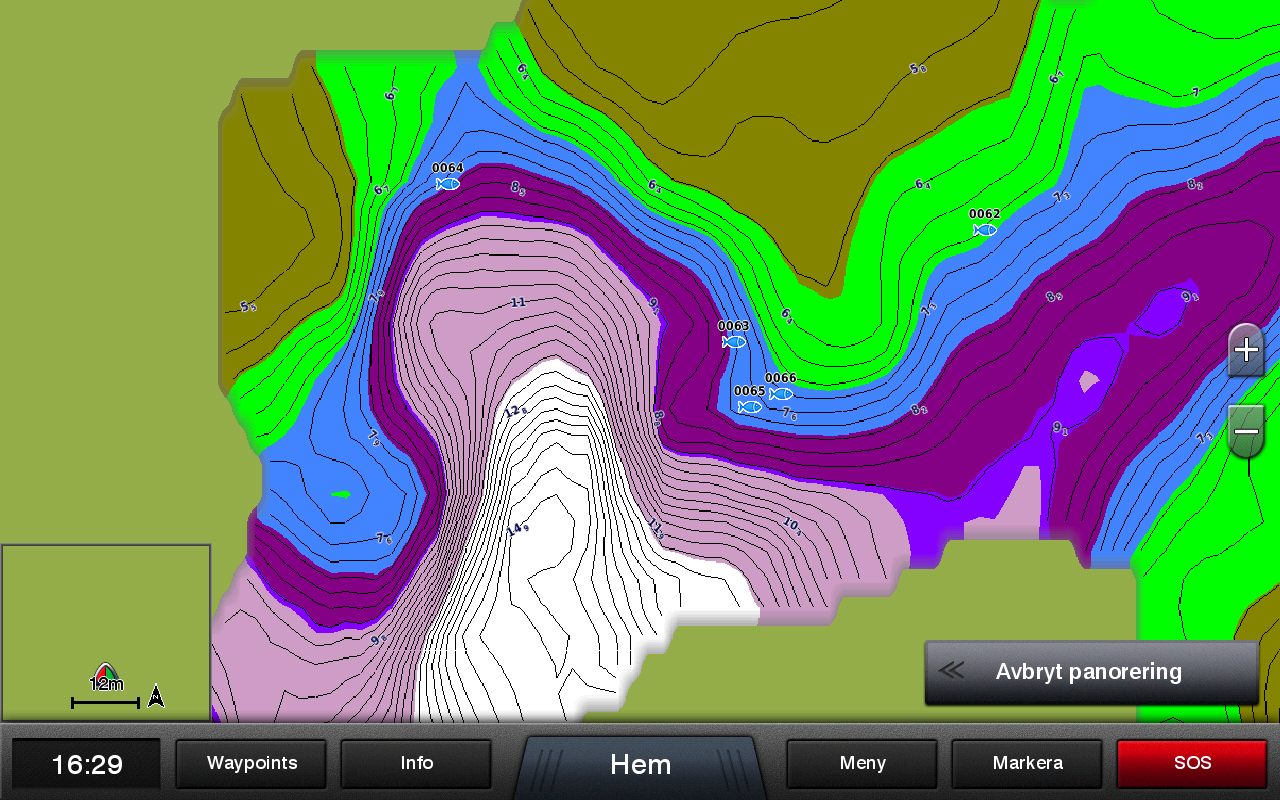The width and height of the screenshot is (1280, 800).
Task: Select the fish waypoint 0064
Action: tap(447, 183)
